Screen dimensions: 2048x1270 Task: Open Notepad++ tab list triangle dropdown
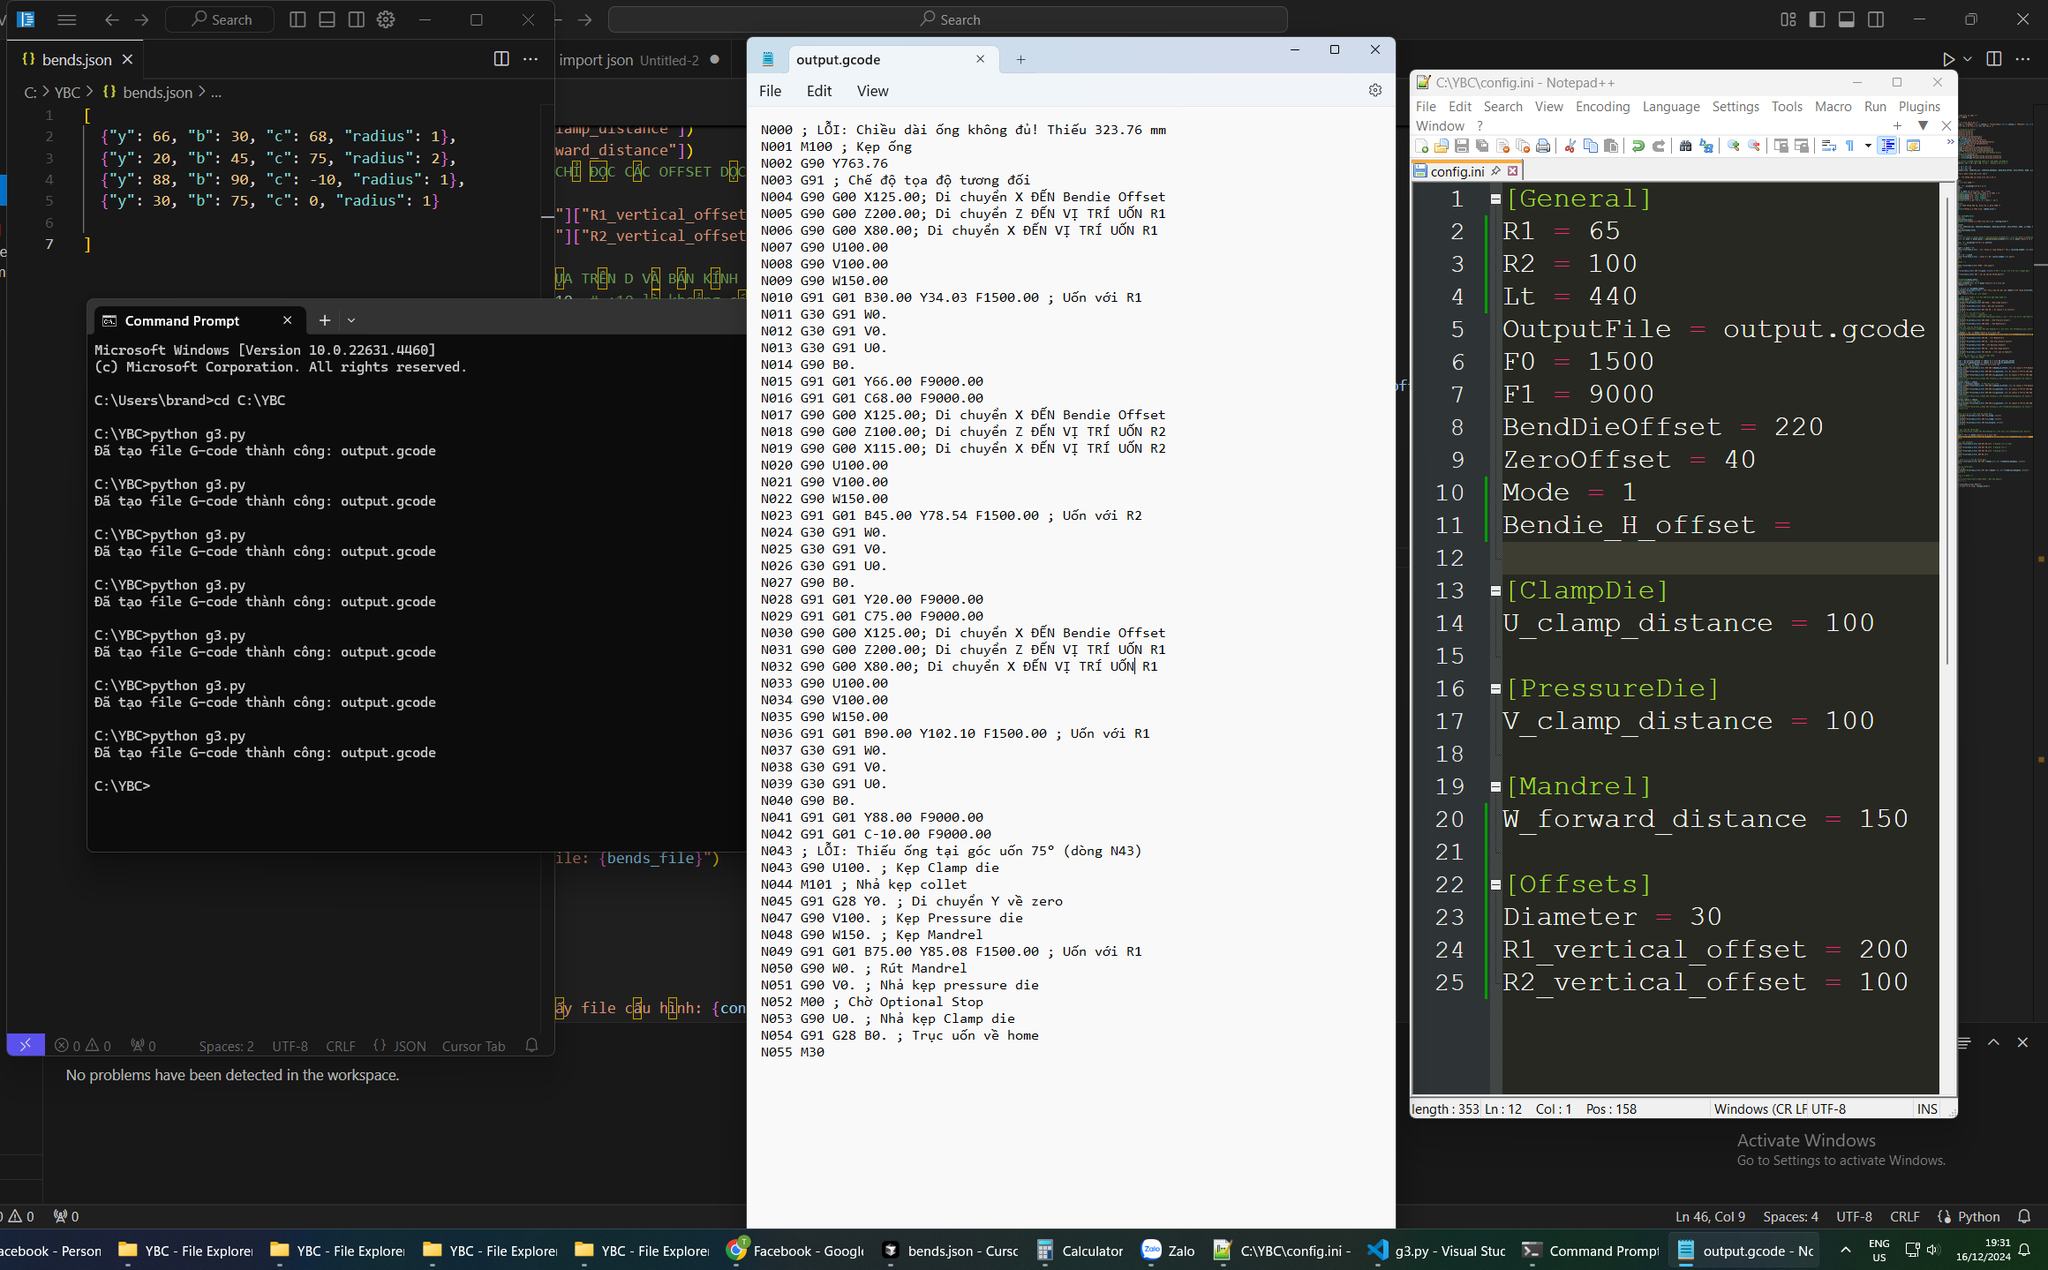(1922, 126)
